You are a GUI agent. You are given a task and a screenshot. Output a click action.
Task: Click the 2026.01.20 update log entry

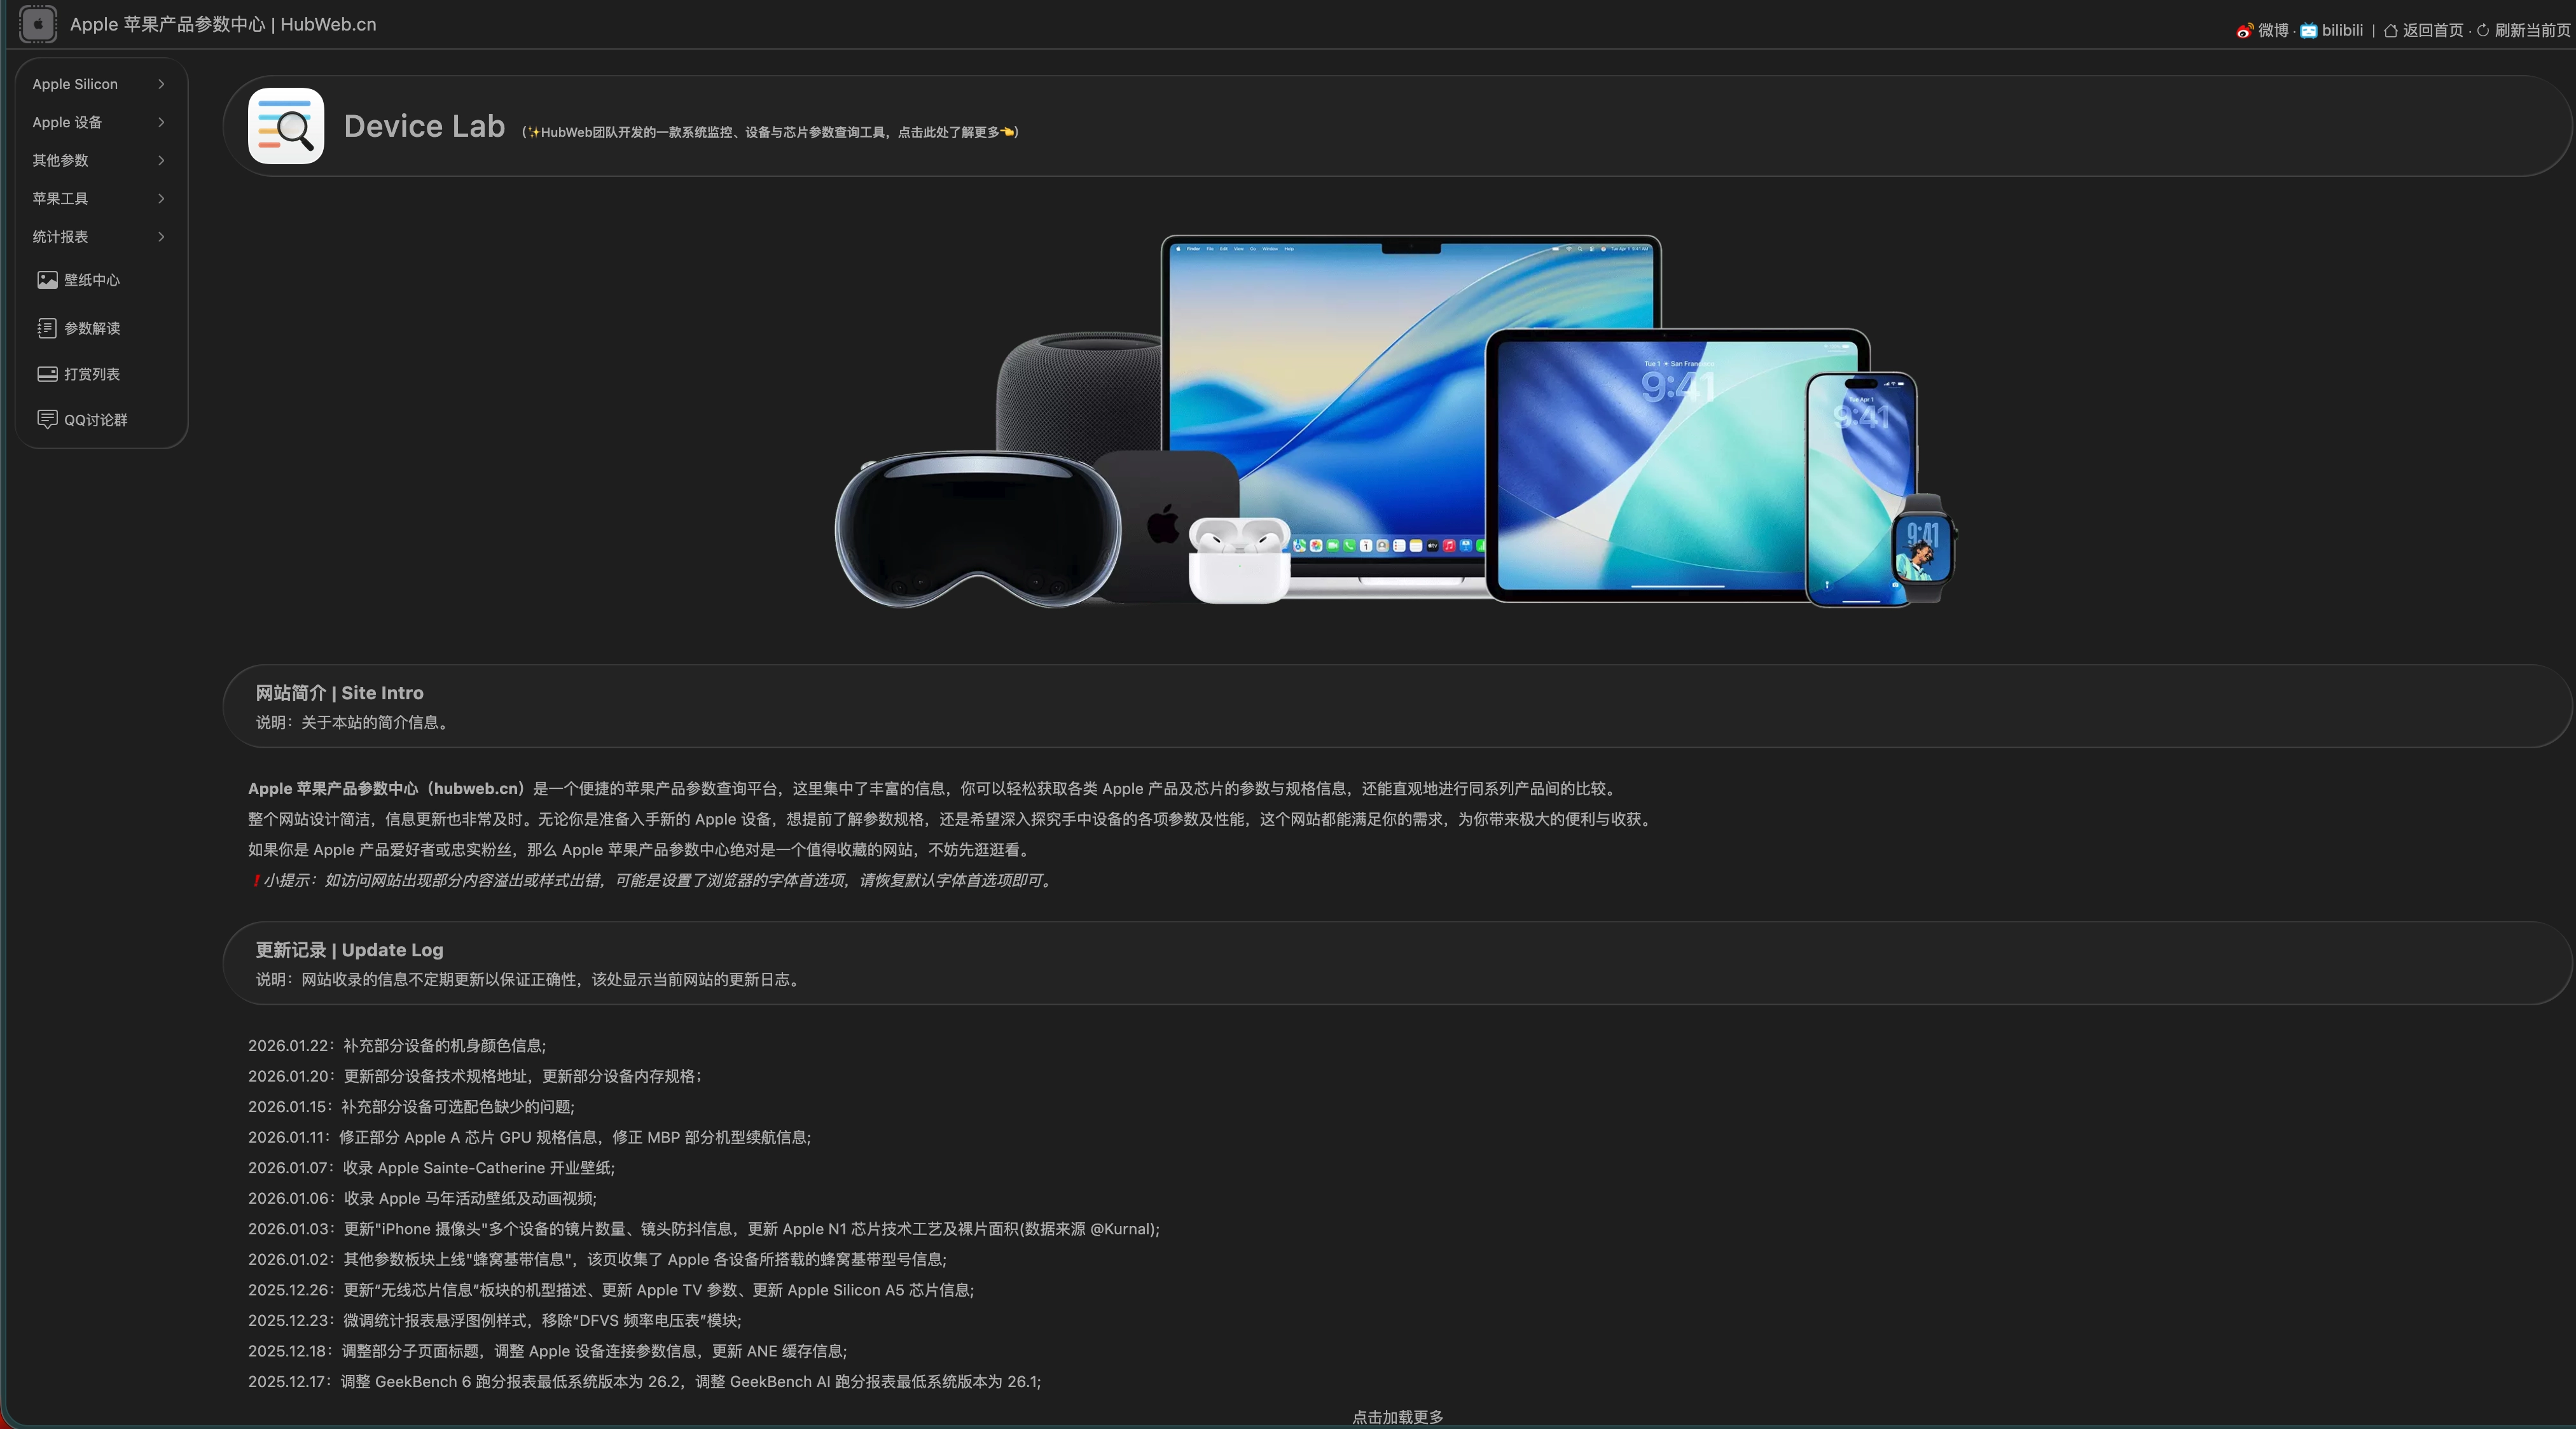(x=475, y=1076)
